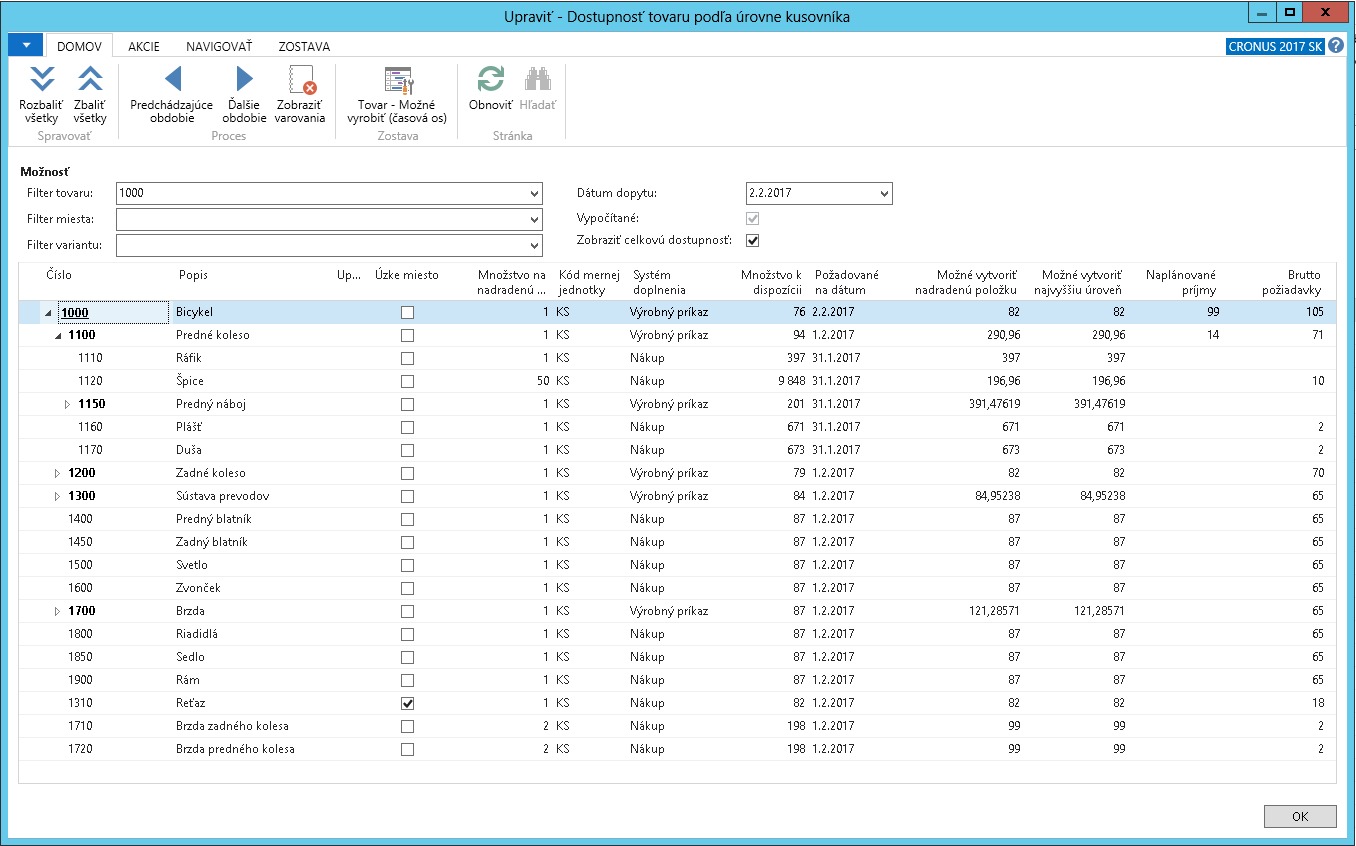This screenshot has width=1356, height=846.
Task: Toggle Zobraziť celkovú dostupnosť checkbox
Action: [753, 240]
